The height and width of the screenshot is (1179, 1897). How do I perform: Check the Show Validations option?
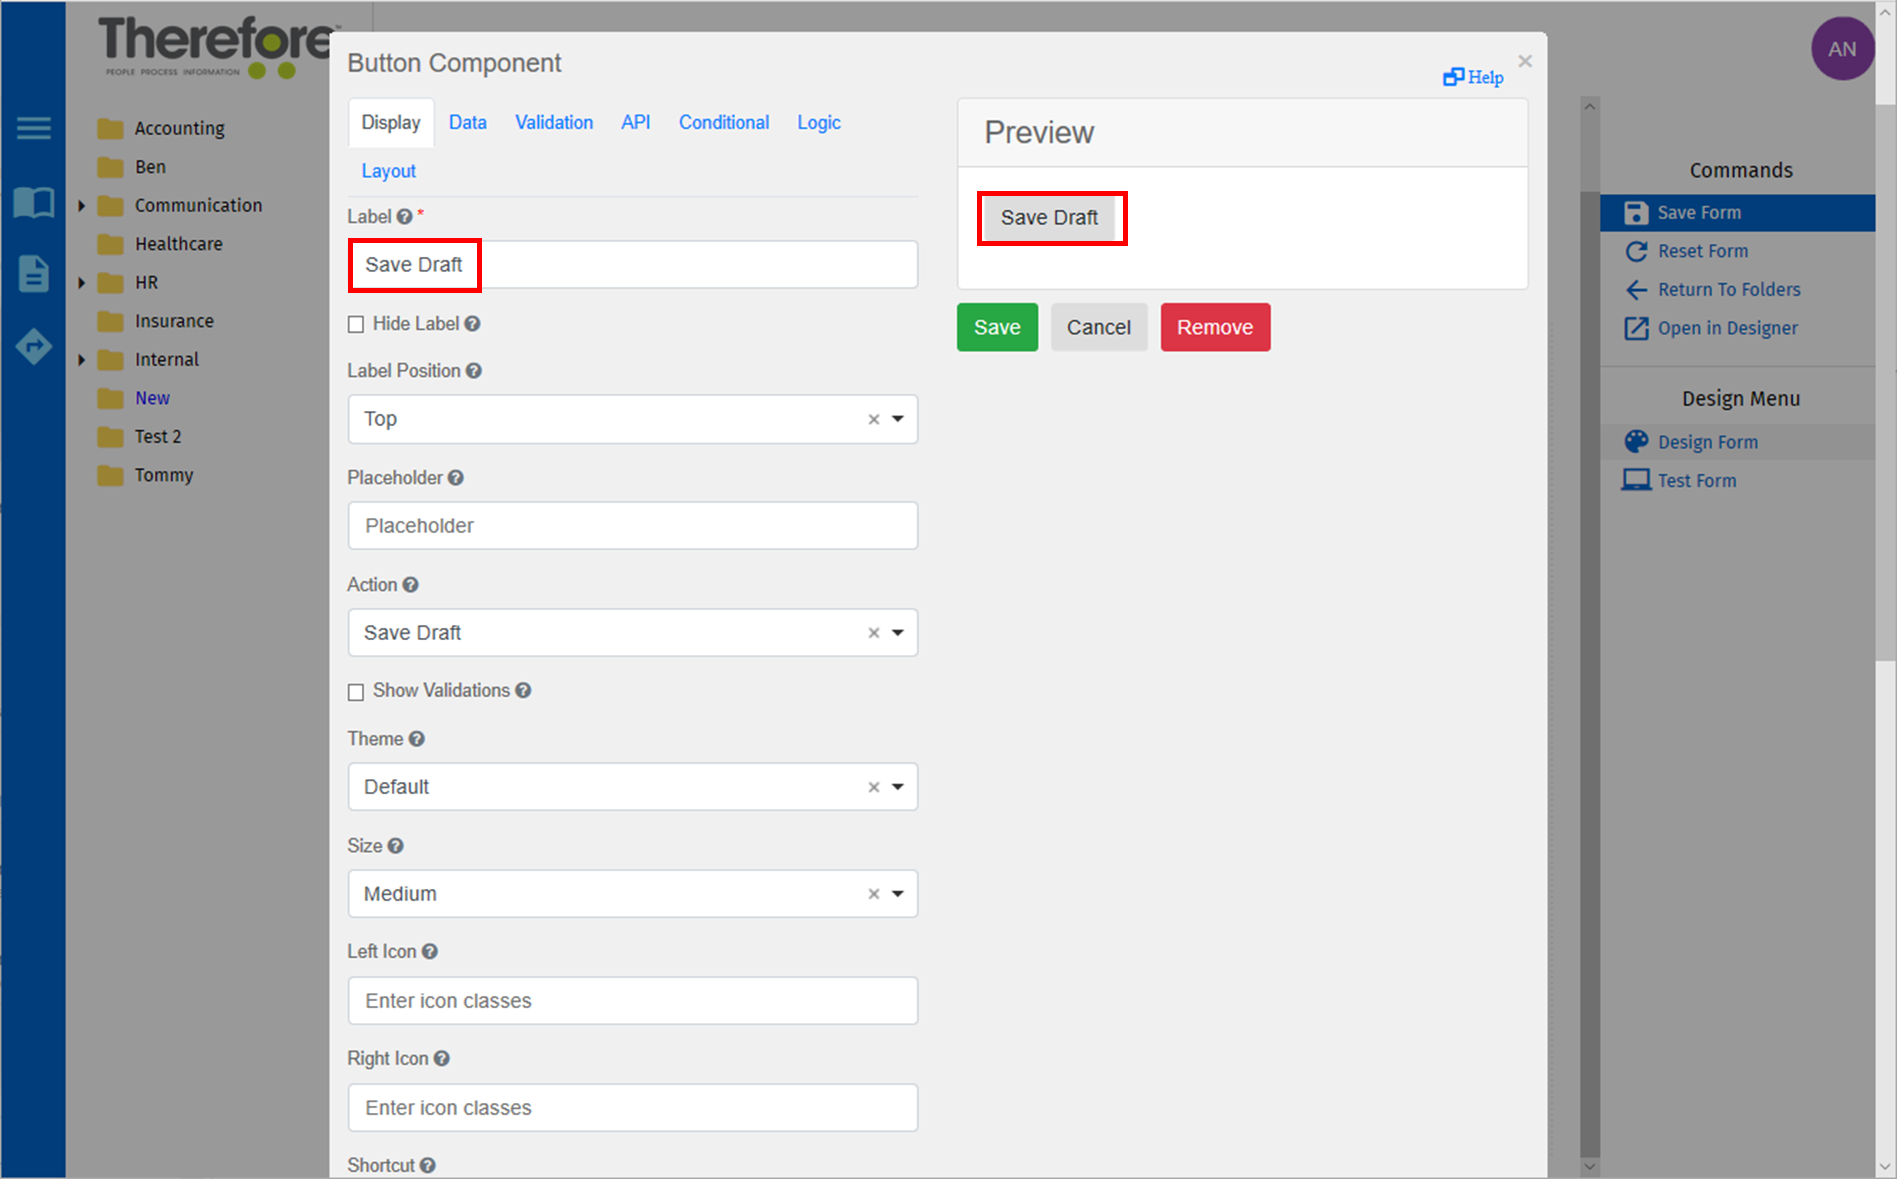pos(356,691)
